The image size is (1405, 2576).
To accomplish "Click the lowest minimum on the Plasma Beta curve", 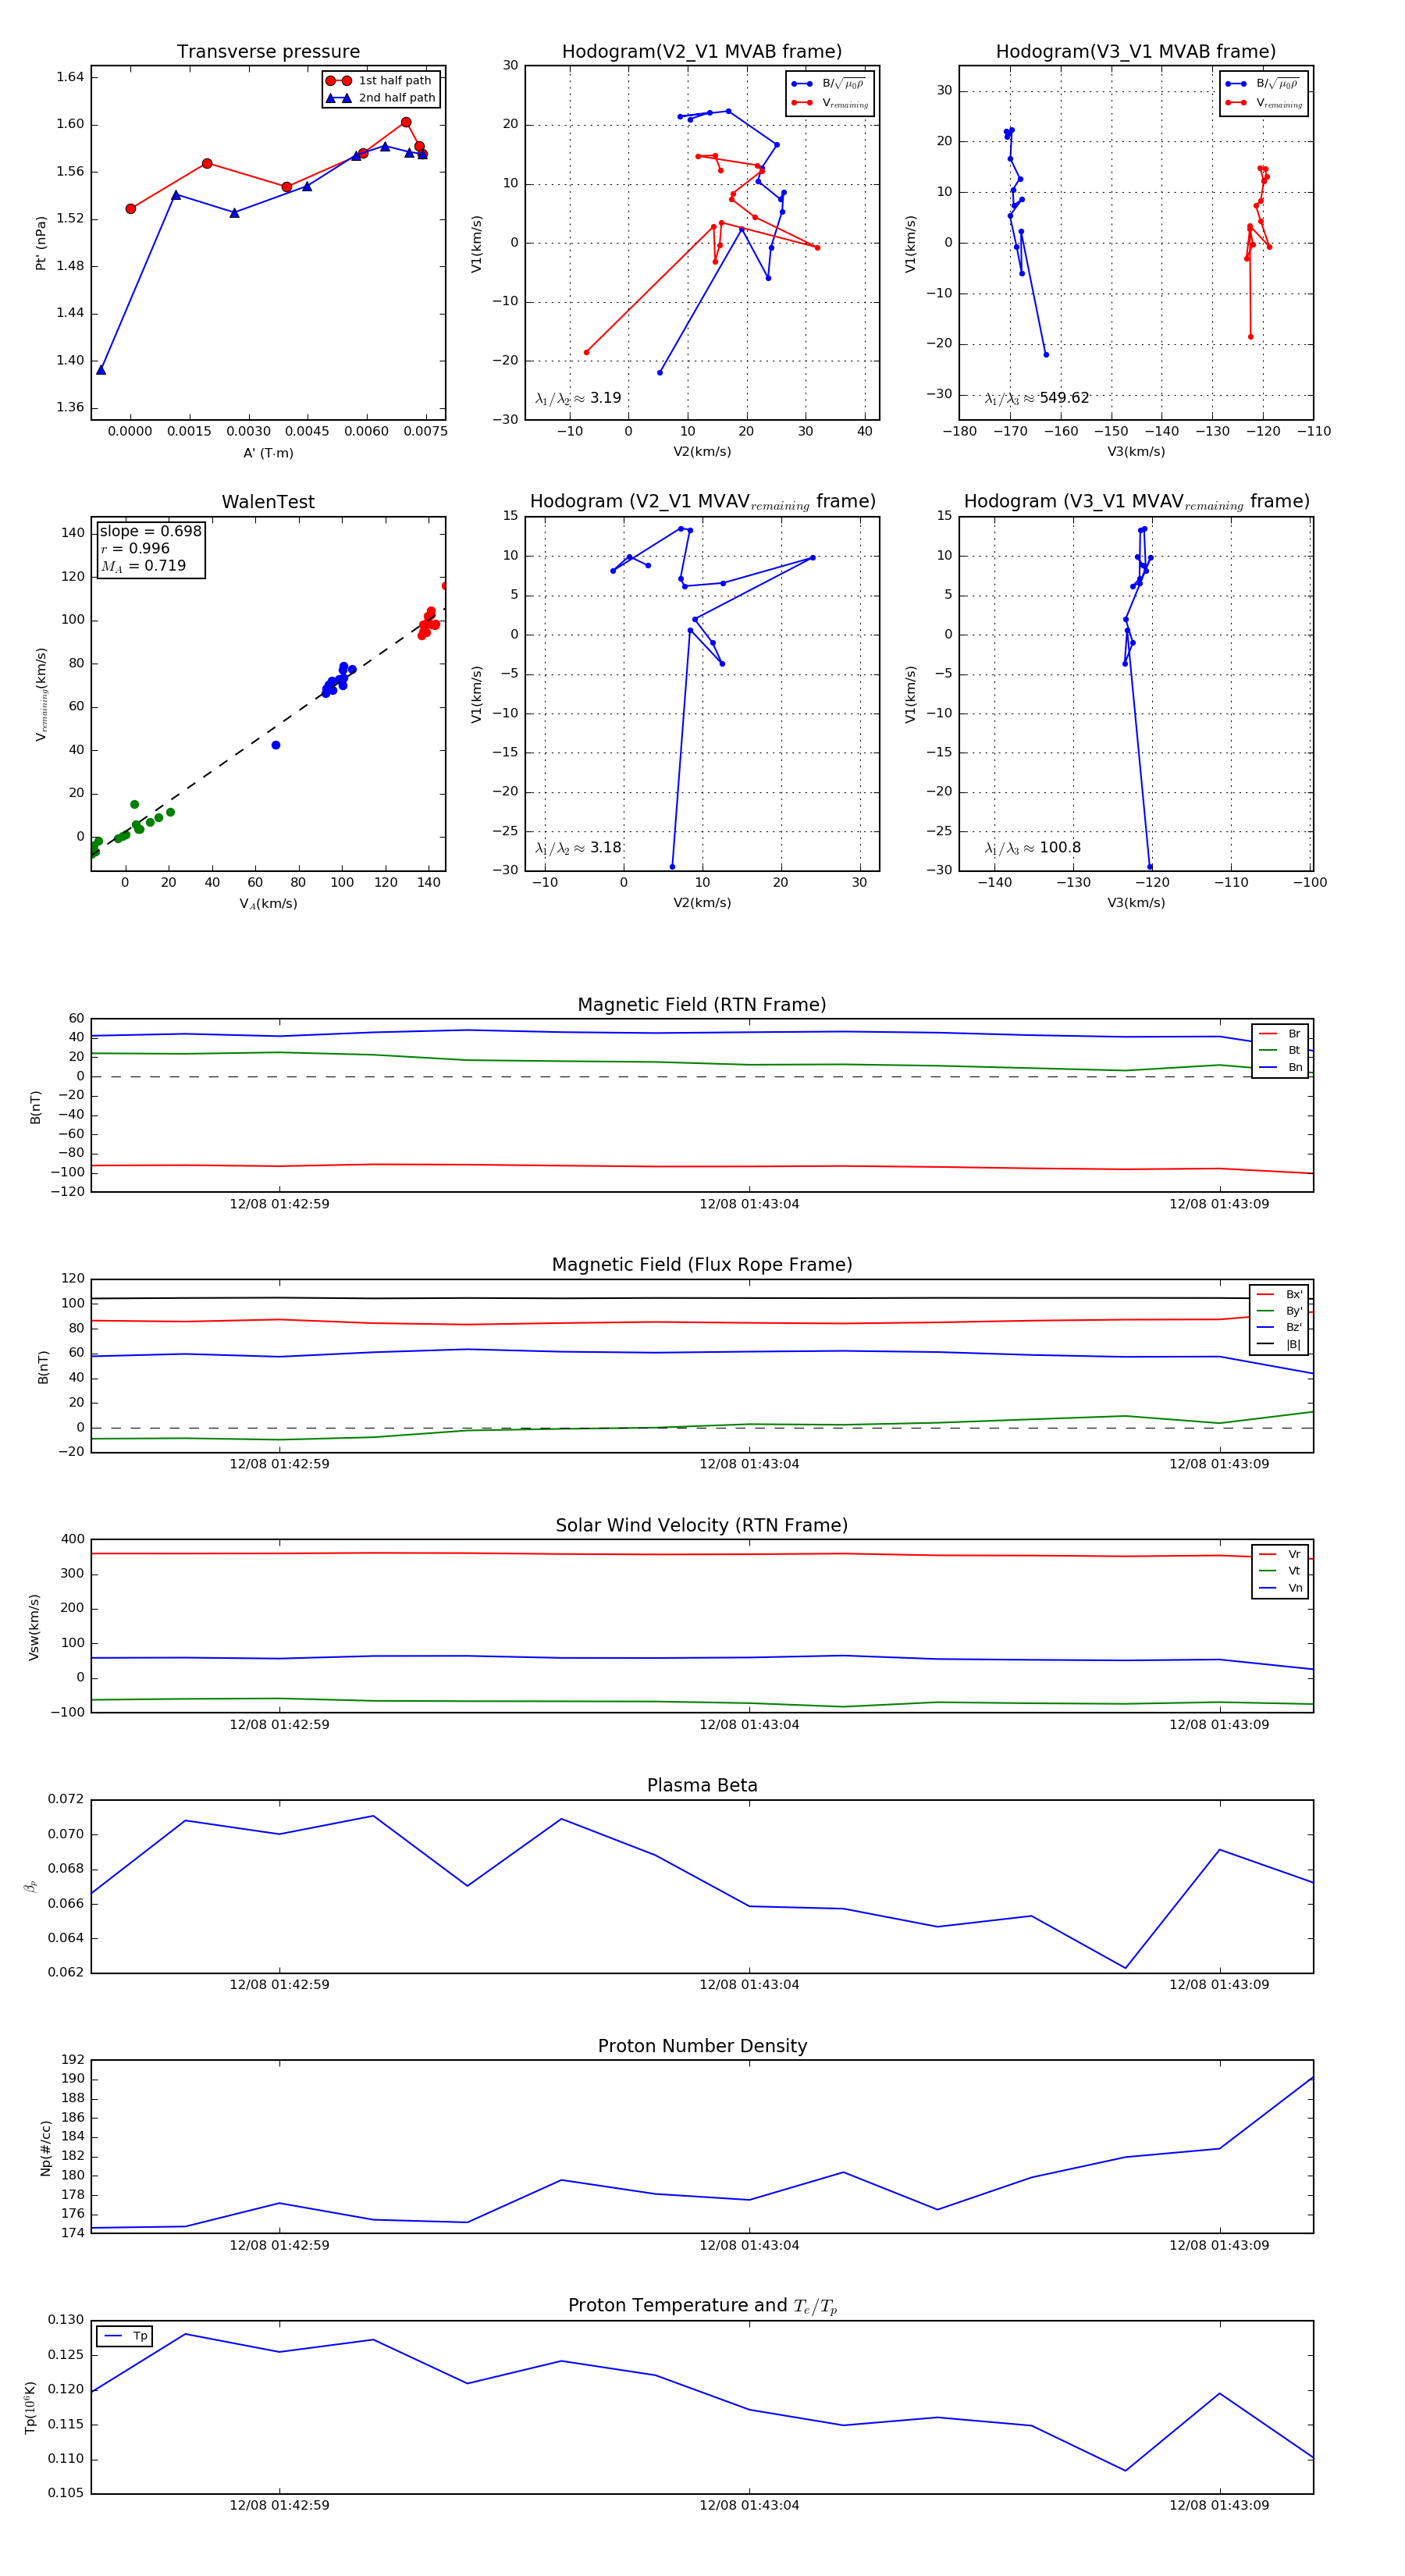I will (x=1126, y=1968).
